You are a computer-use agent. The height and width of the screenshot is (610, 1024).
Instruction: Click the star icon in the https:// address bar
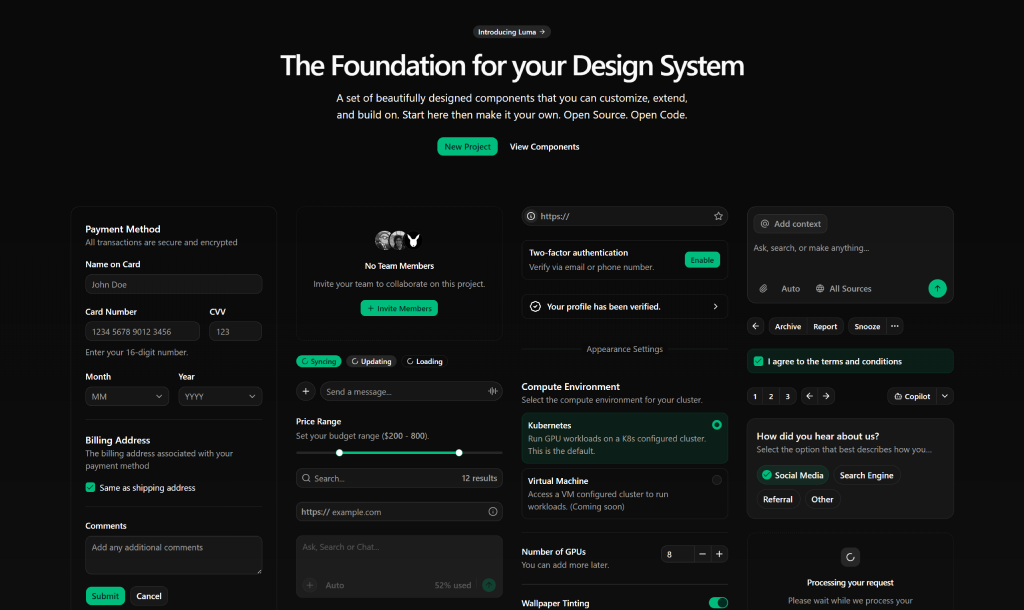[718, 215]
